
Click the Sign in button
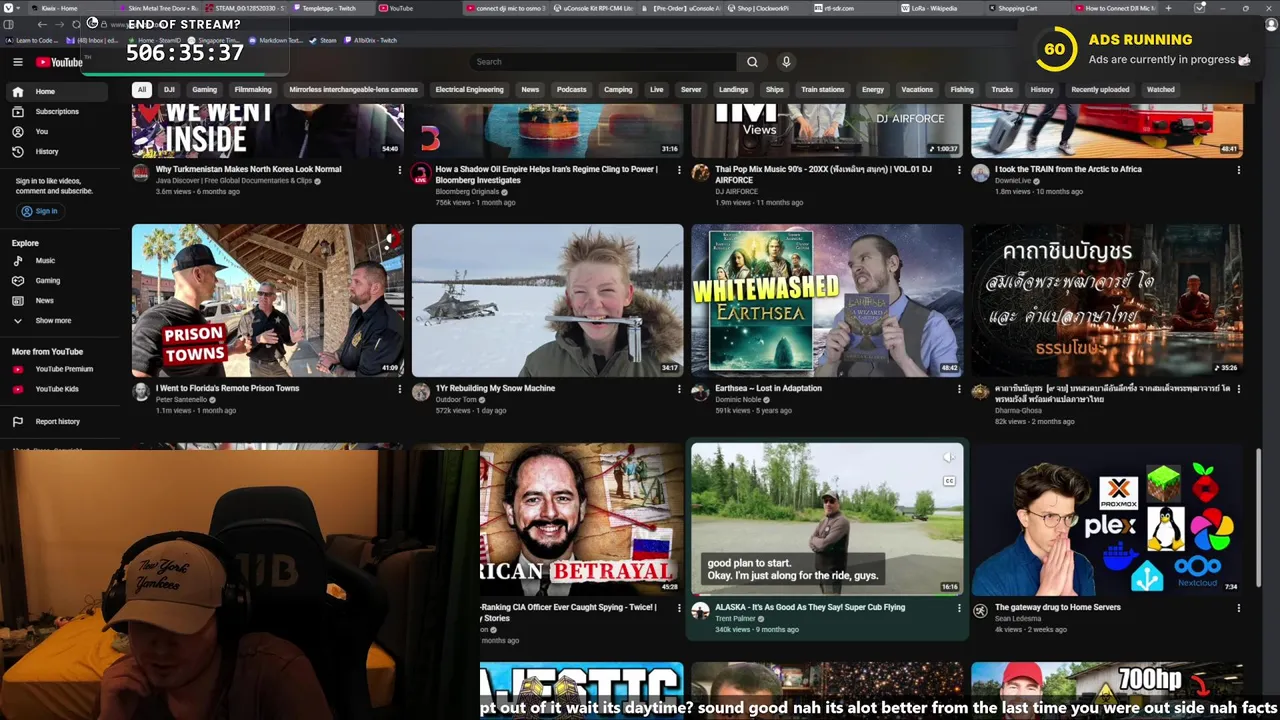click(40, 211)
